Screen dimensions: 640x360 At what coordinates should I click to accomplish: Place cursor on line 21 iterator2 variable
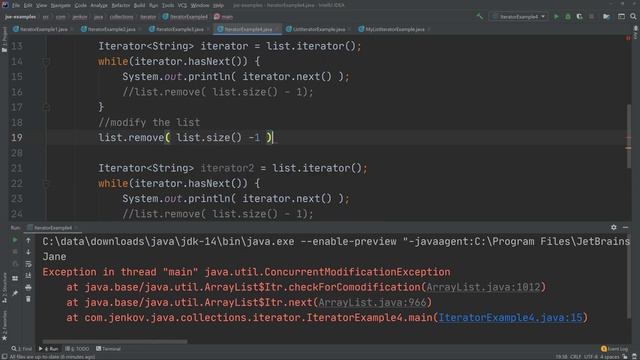coord(227,168)
